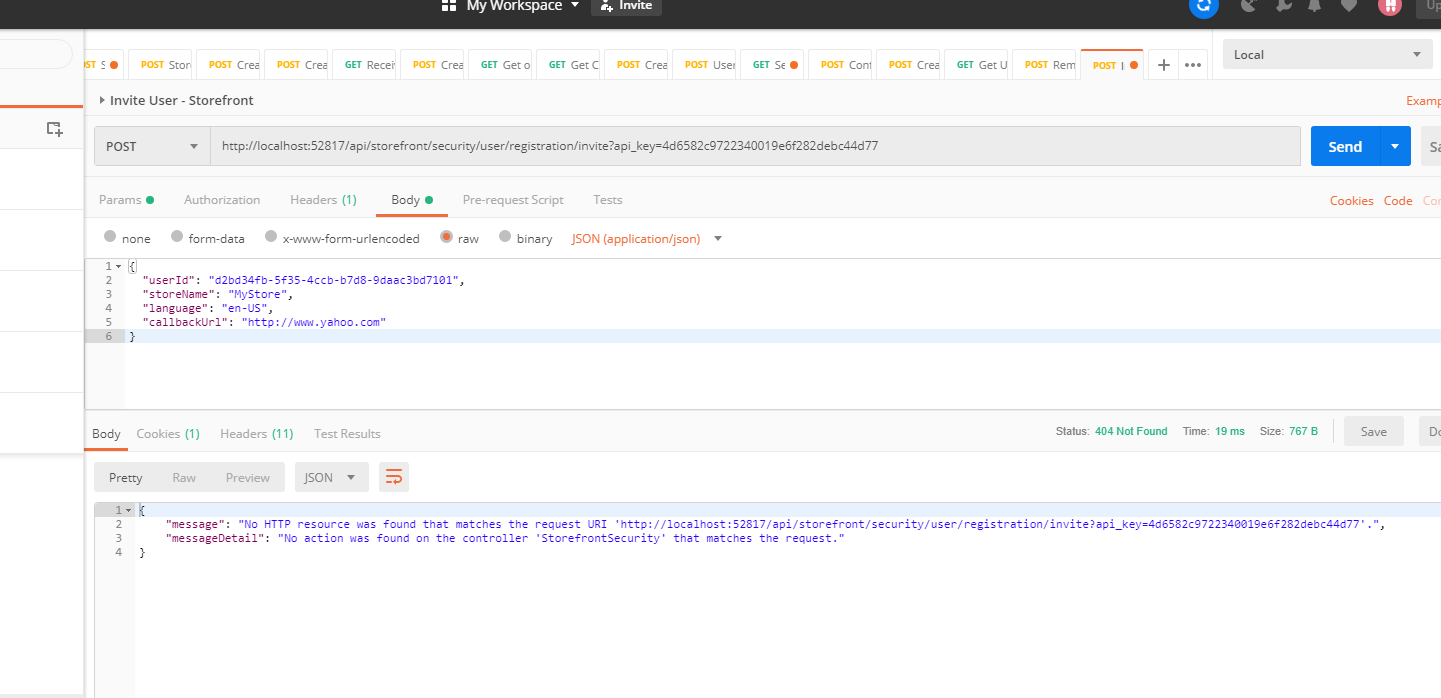Collapse request body JSON at line 1

point(119,267)
